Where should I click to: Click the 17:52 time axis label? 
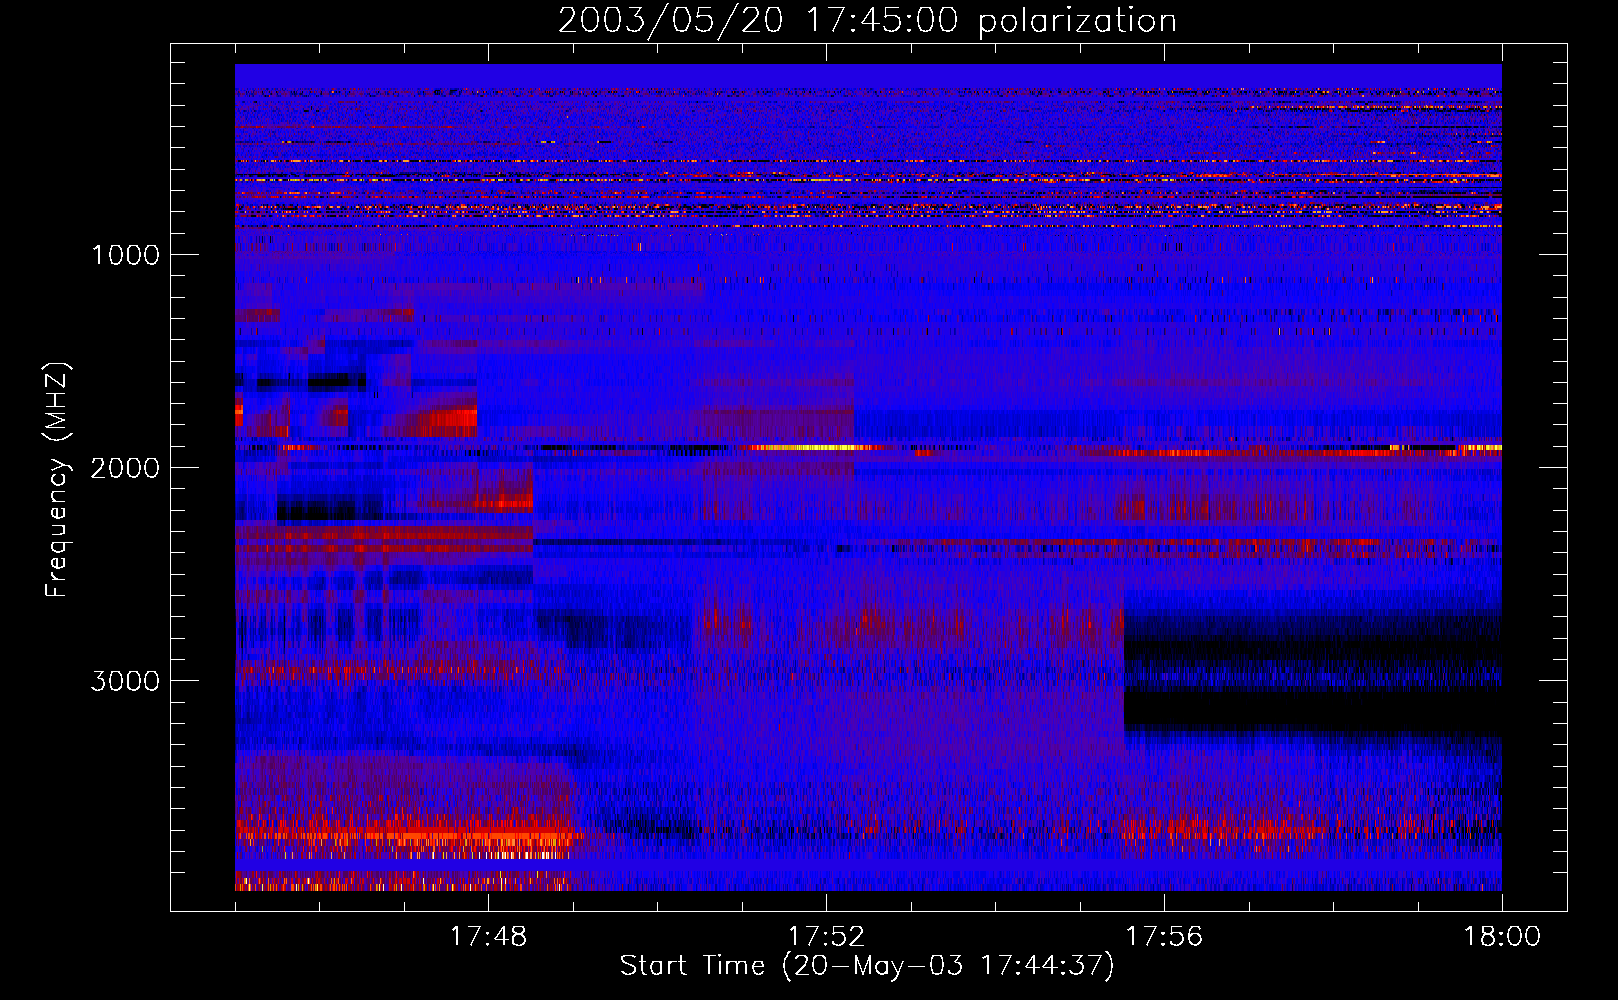click(826, 937)
